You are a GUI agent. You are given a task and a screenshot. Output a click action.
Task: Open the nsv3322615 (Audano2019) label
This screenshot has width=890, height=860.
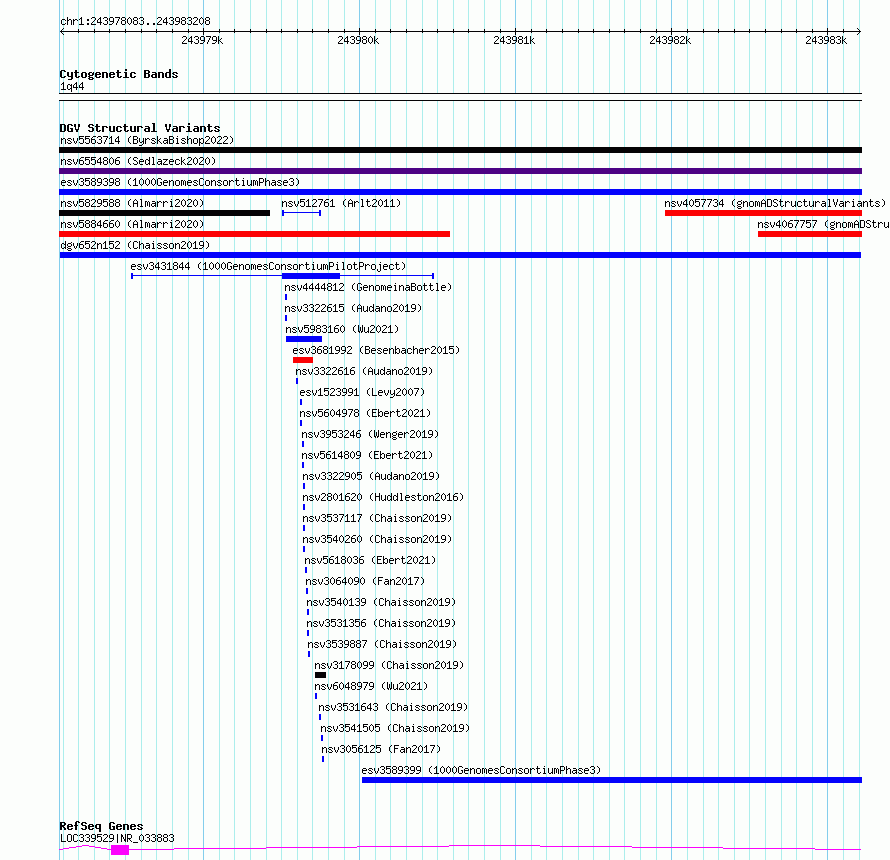(x=353, y=308)
